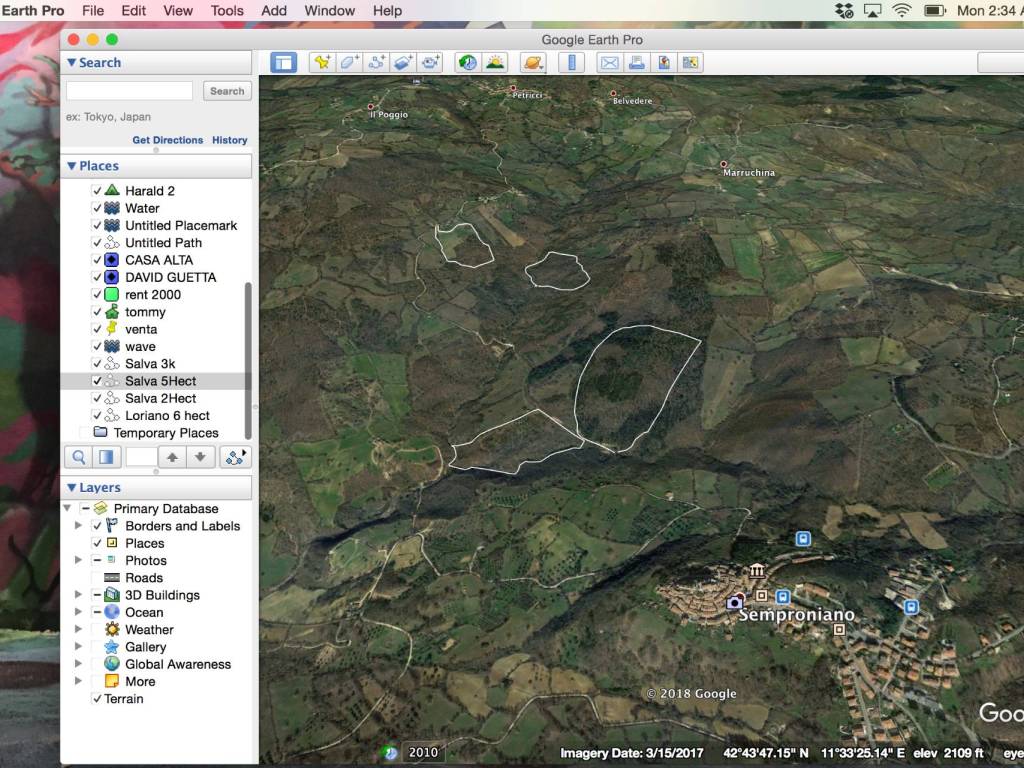Toggle sunlight across the landscape
Image resolution: width=1024 pixels, height=768 pixels.
click(495, 62)
